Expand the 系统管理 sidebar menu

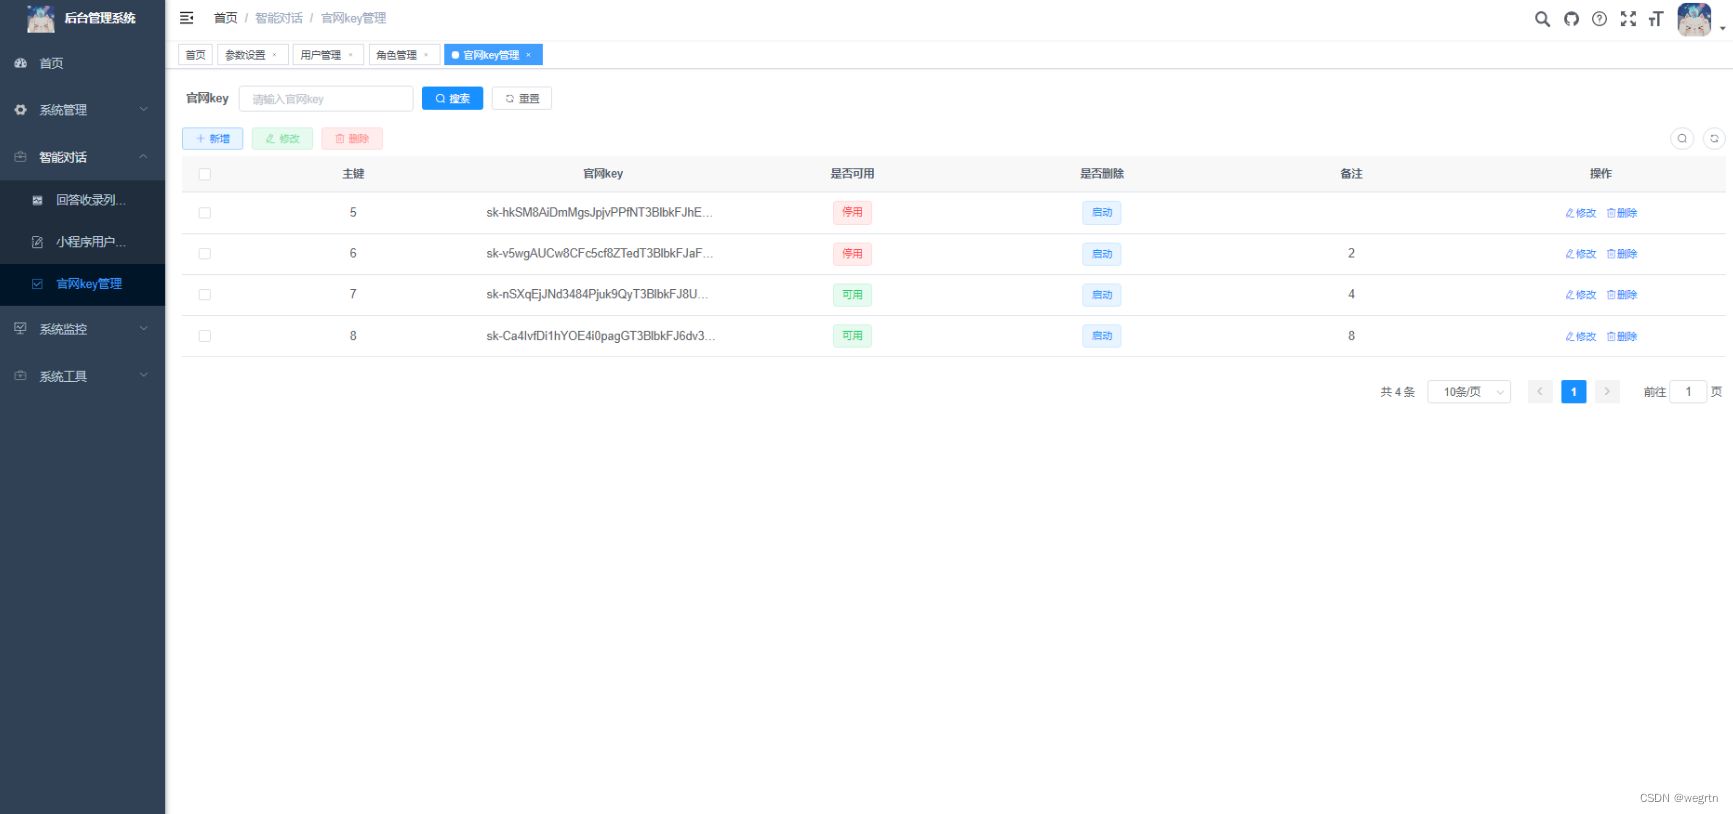[x=82, y=110]
